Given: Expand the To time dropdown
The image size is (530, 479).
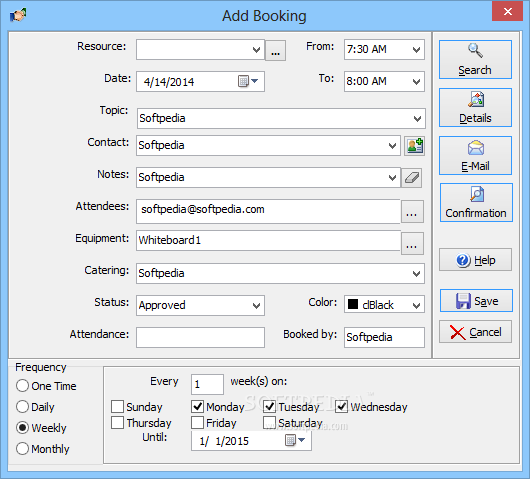Looking at the screenshot, I should coord(416,82).
